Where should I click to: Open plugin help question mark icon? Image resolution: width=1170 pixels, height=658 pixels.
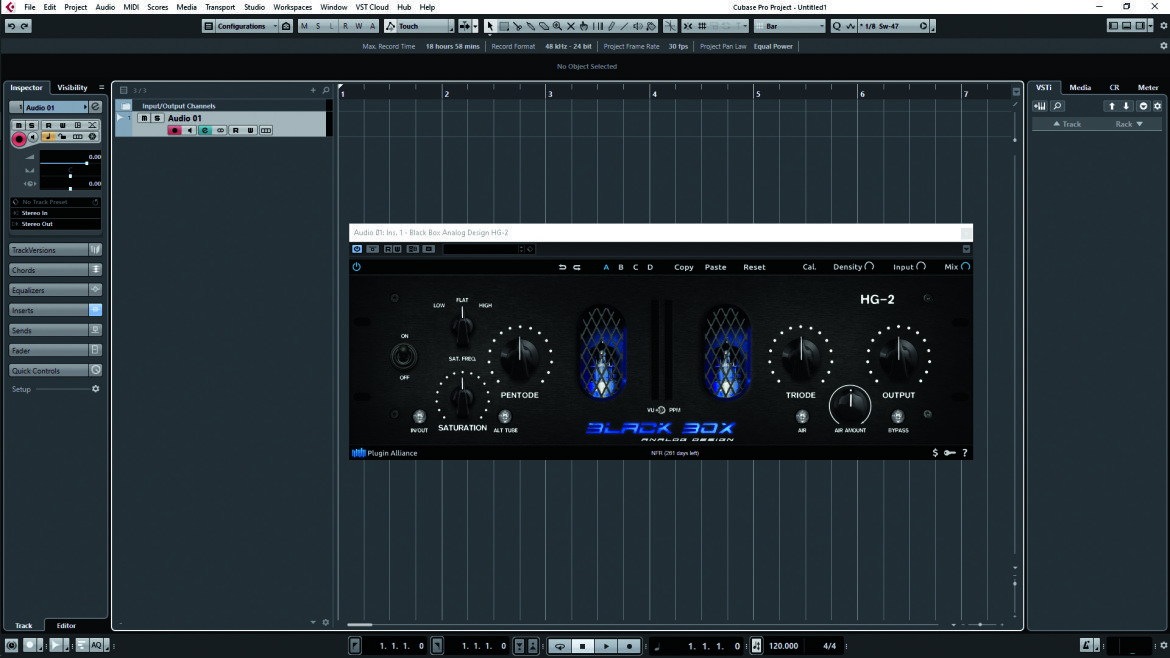pyautogui.click(x=965, y=453)
